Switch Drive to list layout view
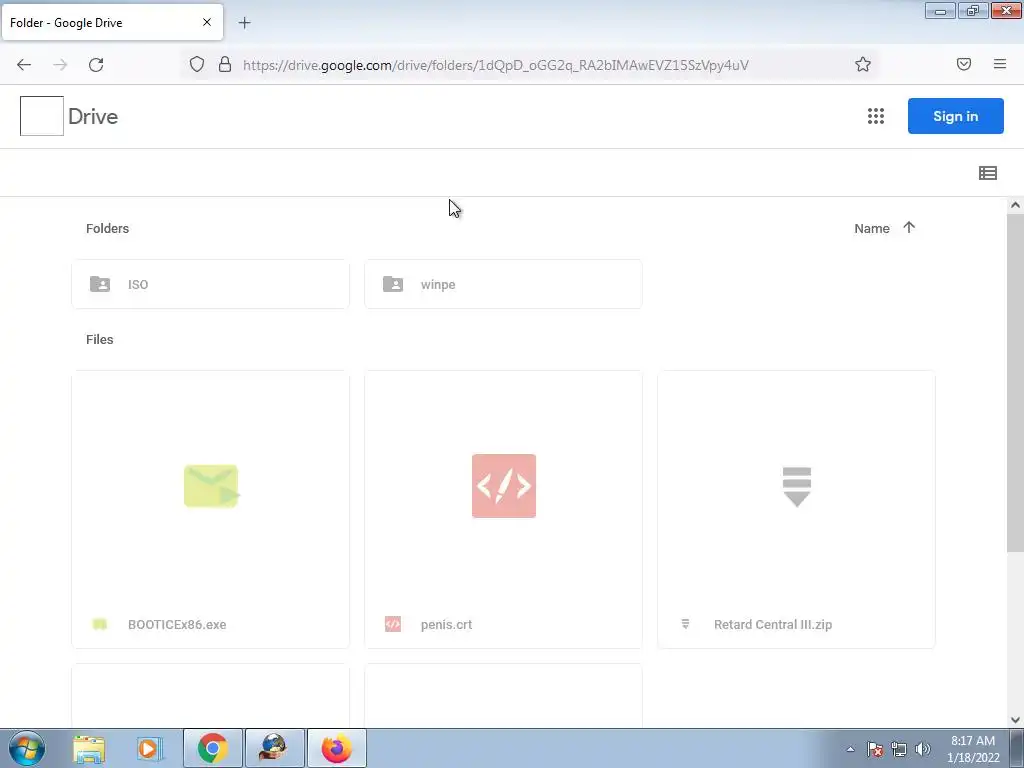1024x768 pixels. tap(987, 173)
